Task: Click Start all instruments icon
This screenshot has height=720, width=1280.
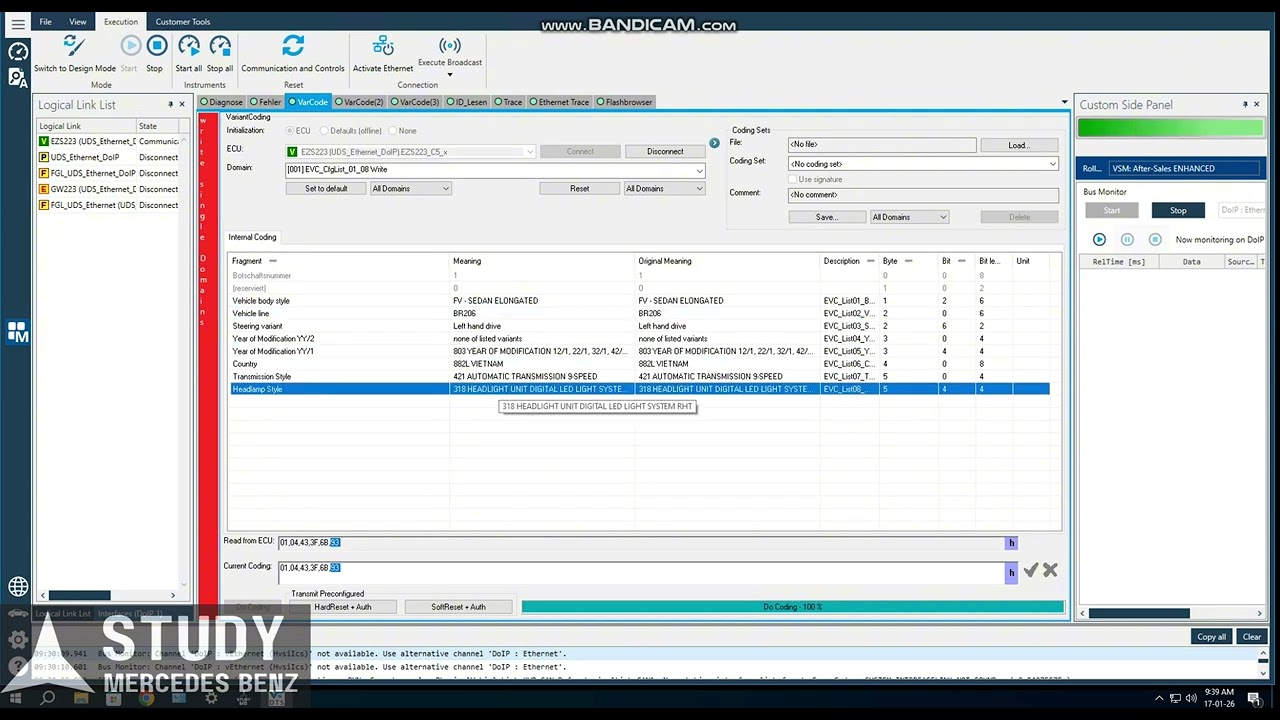Action: tap(189, 45)
